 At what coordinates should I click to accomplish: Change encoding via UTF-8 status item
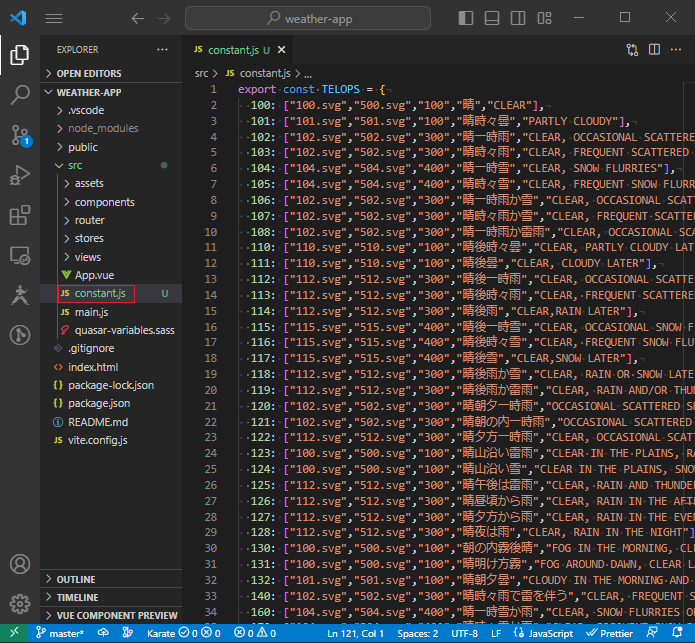coord(465,633)
